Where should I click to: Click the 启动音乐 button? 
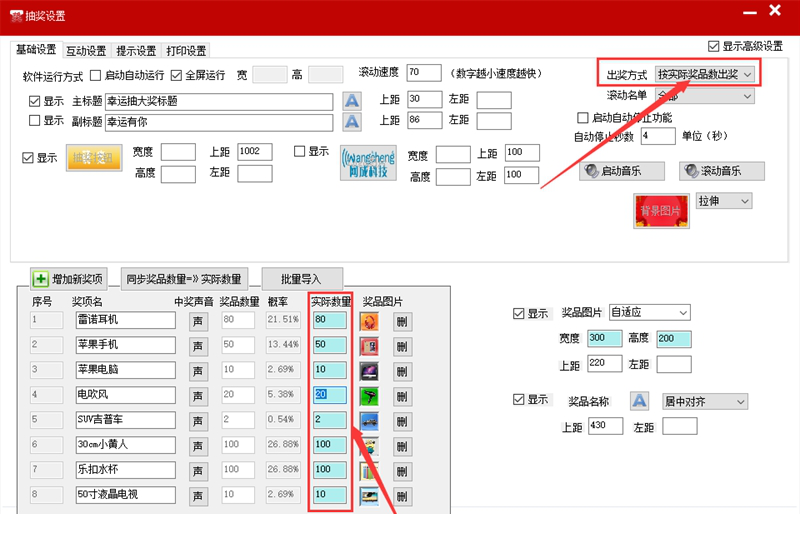pyautogui.click(x=622, y=171)
